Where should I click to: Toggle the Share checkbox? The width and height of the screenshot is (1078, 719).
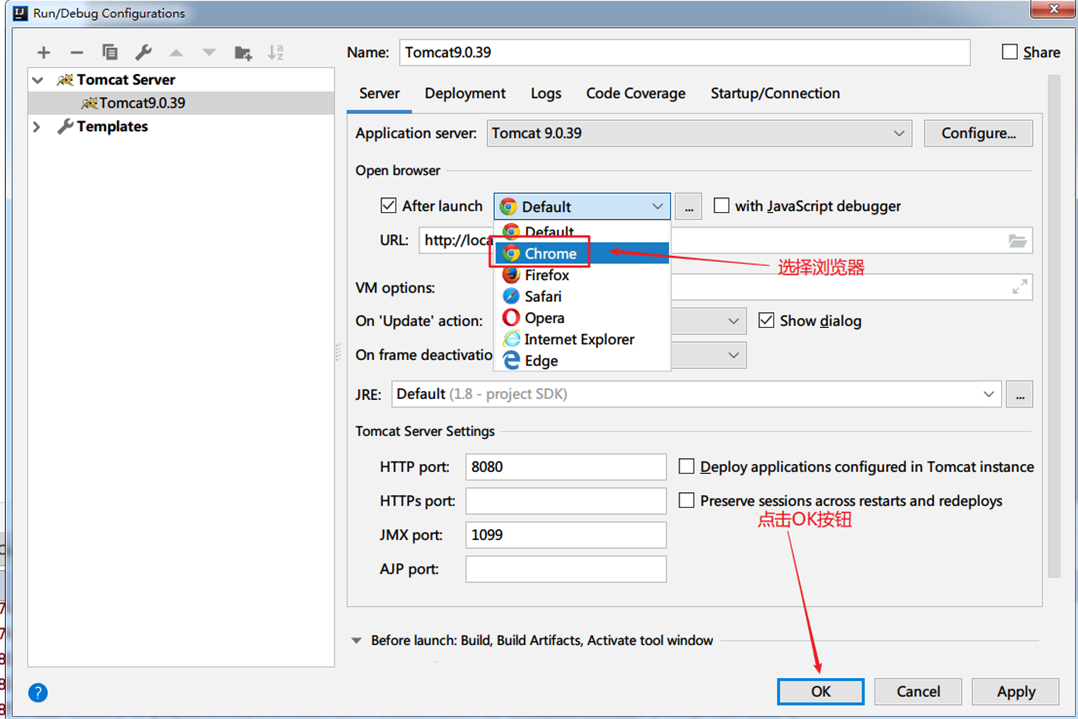click(x=1009, y=52)
